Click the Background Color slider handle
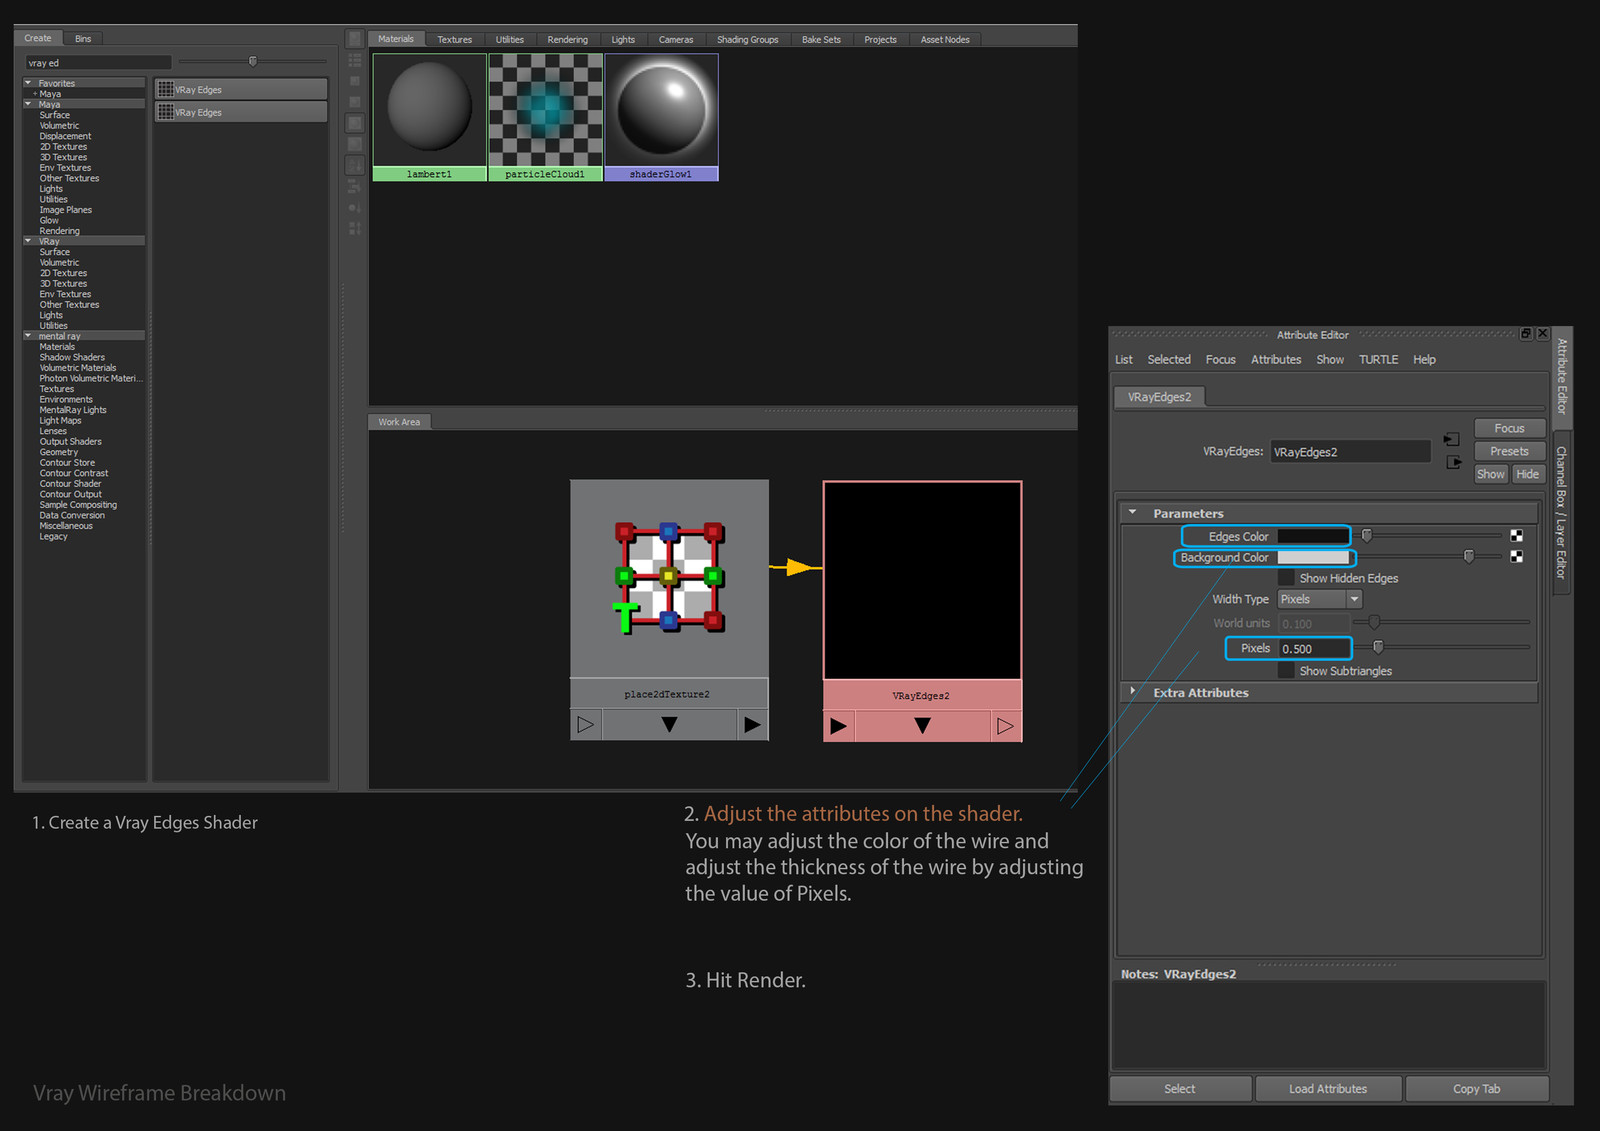 [x=1468, y=557]
